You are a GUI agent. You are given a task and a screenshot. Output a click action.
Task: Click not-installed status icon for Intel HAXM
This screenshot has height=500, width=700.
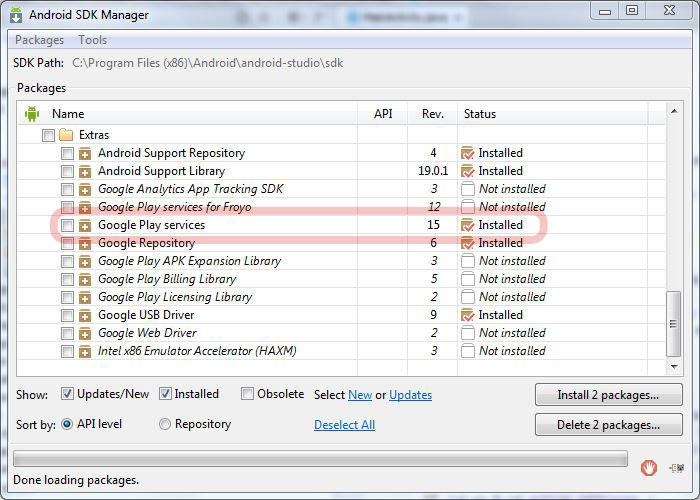pyautogui.click(x=467, y=351)
